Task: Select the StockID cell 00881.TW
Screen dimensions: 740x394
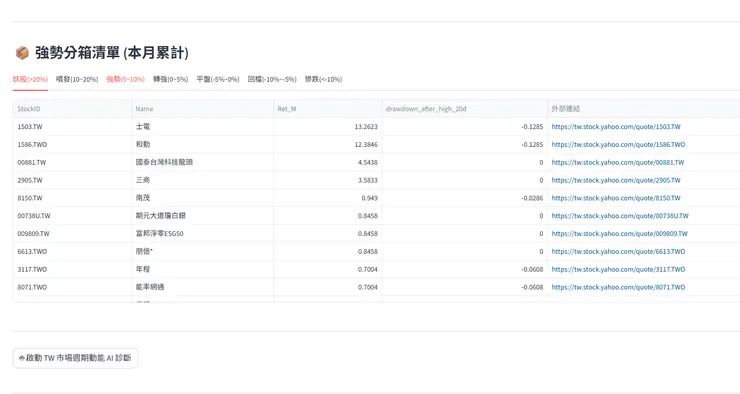Action: coord(72,162)
